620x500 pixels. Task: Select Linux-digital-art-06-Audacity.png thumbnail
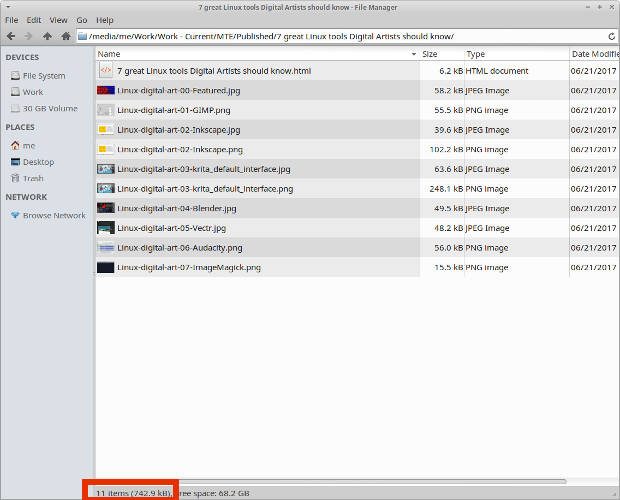click(x=106, y=247)
